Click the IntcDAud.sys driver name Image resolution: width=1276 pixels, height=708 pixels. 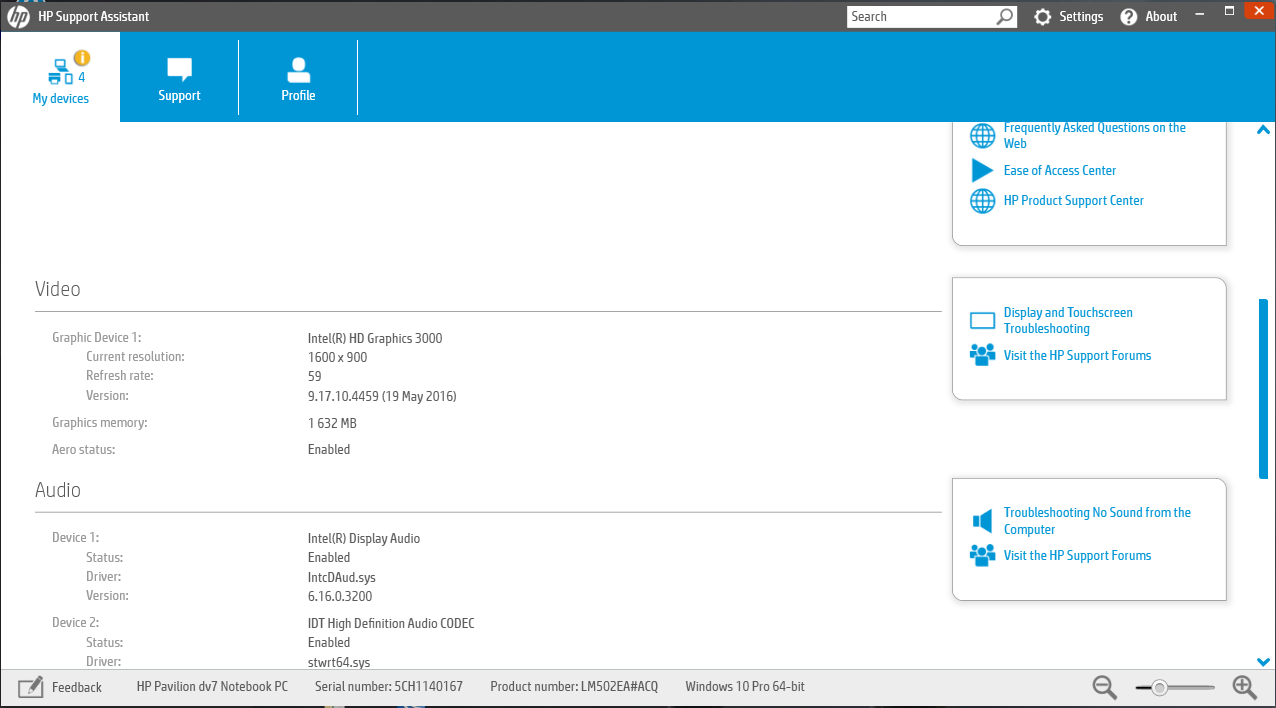coord(342,577)
